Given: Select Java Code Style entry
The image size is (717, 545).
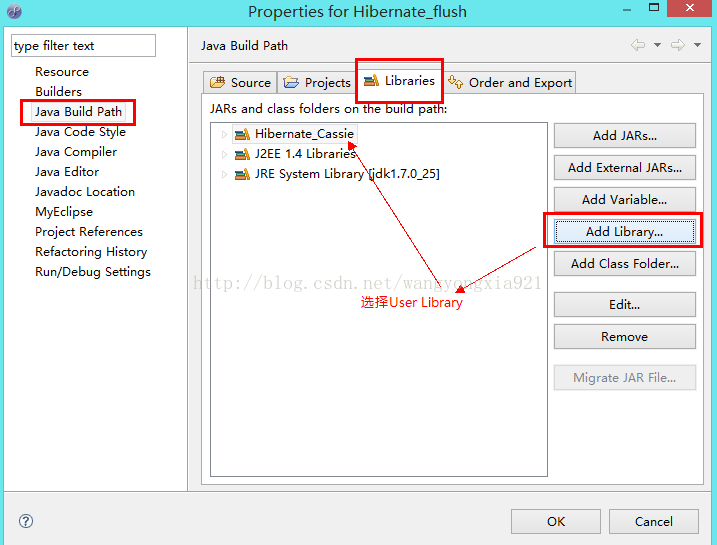Looking at the screenshot, I should [80, 132].
